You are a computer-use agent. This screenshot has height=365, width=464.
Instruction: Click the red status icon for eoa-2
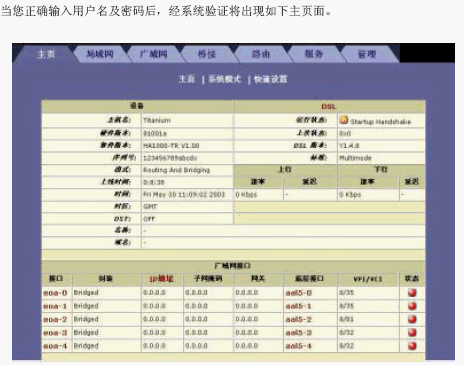point(412,319)
